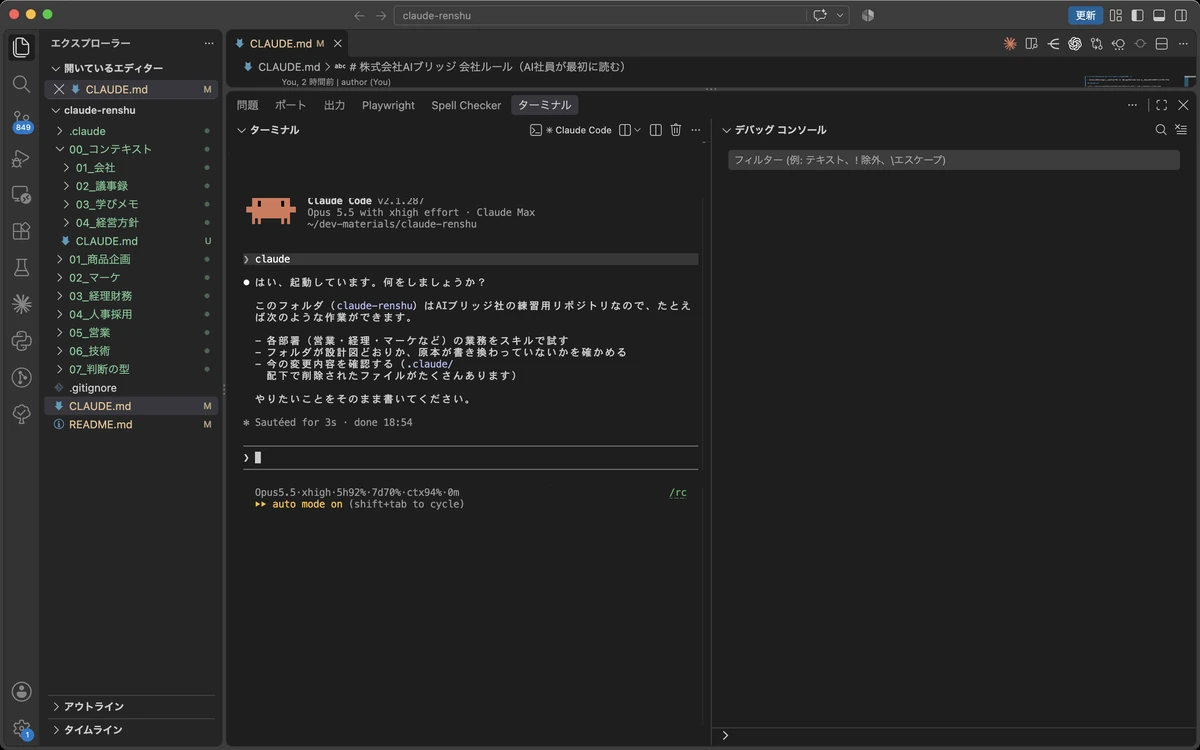This screenshot has width=1200, height=750.
Task: Expand the 03_経理財務 folder
Action: click(130, 296)
